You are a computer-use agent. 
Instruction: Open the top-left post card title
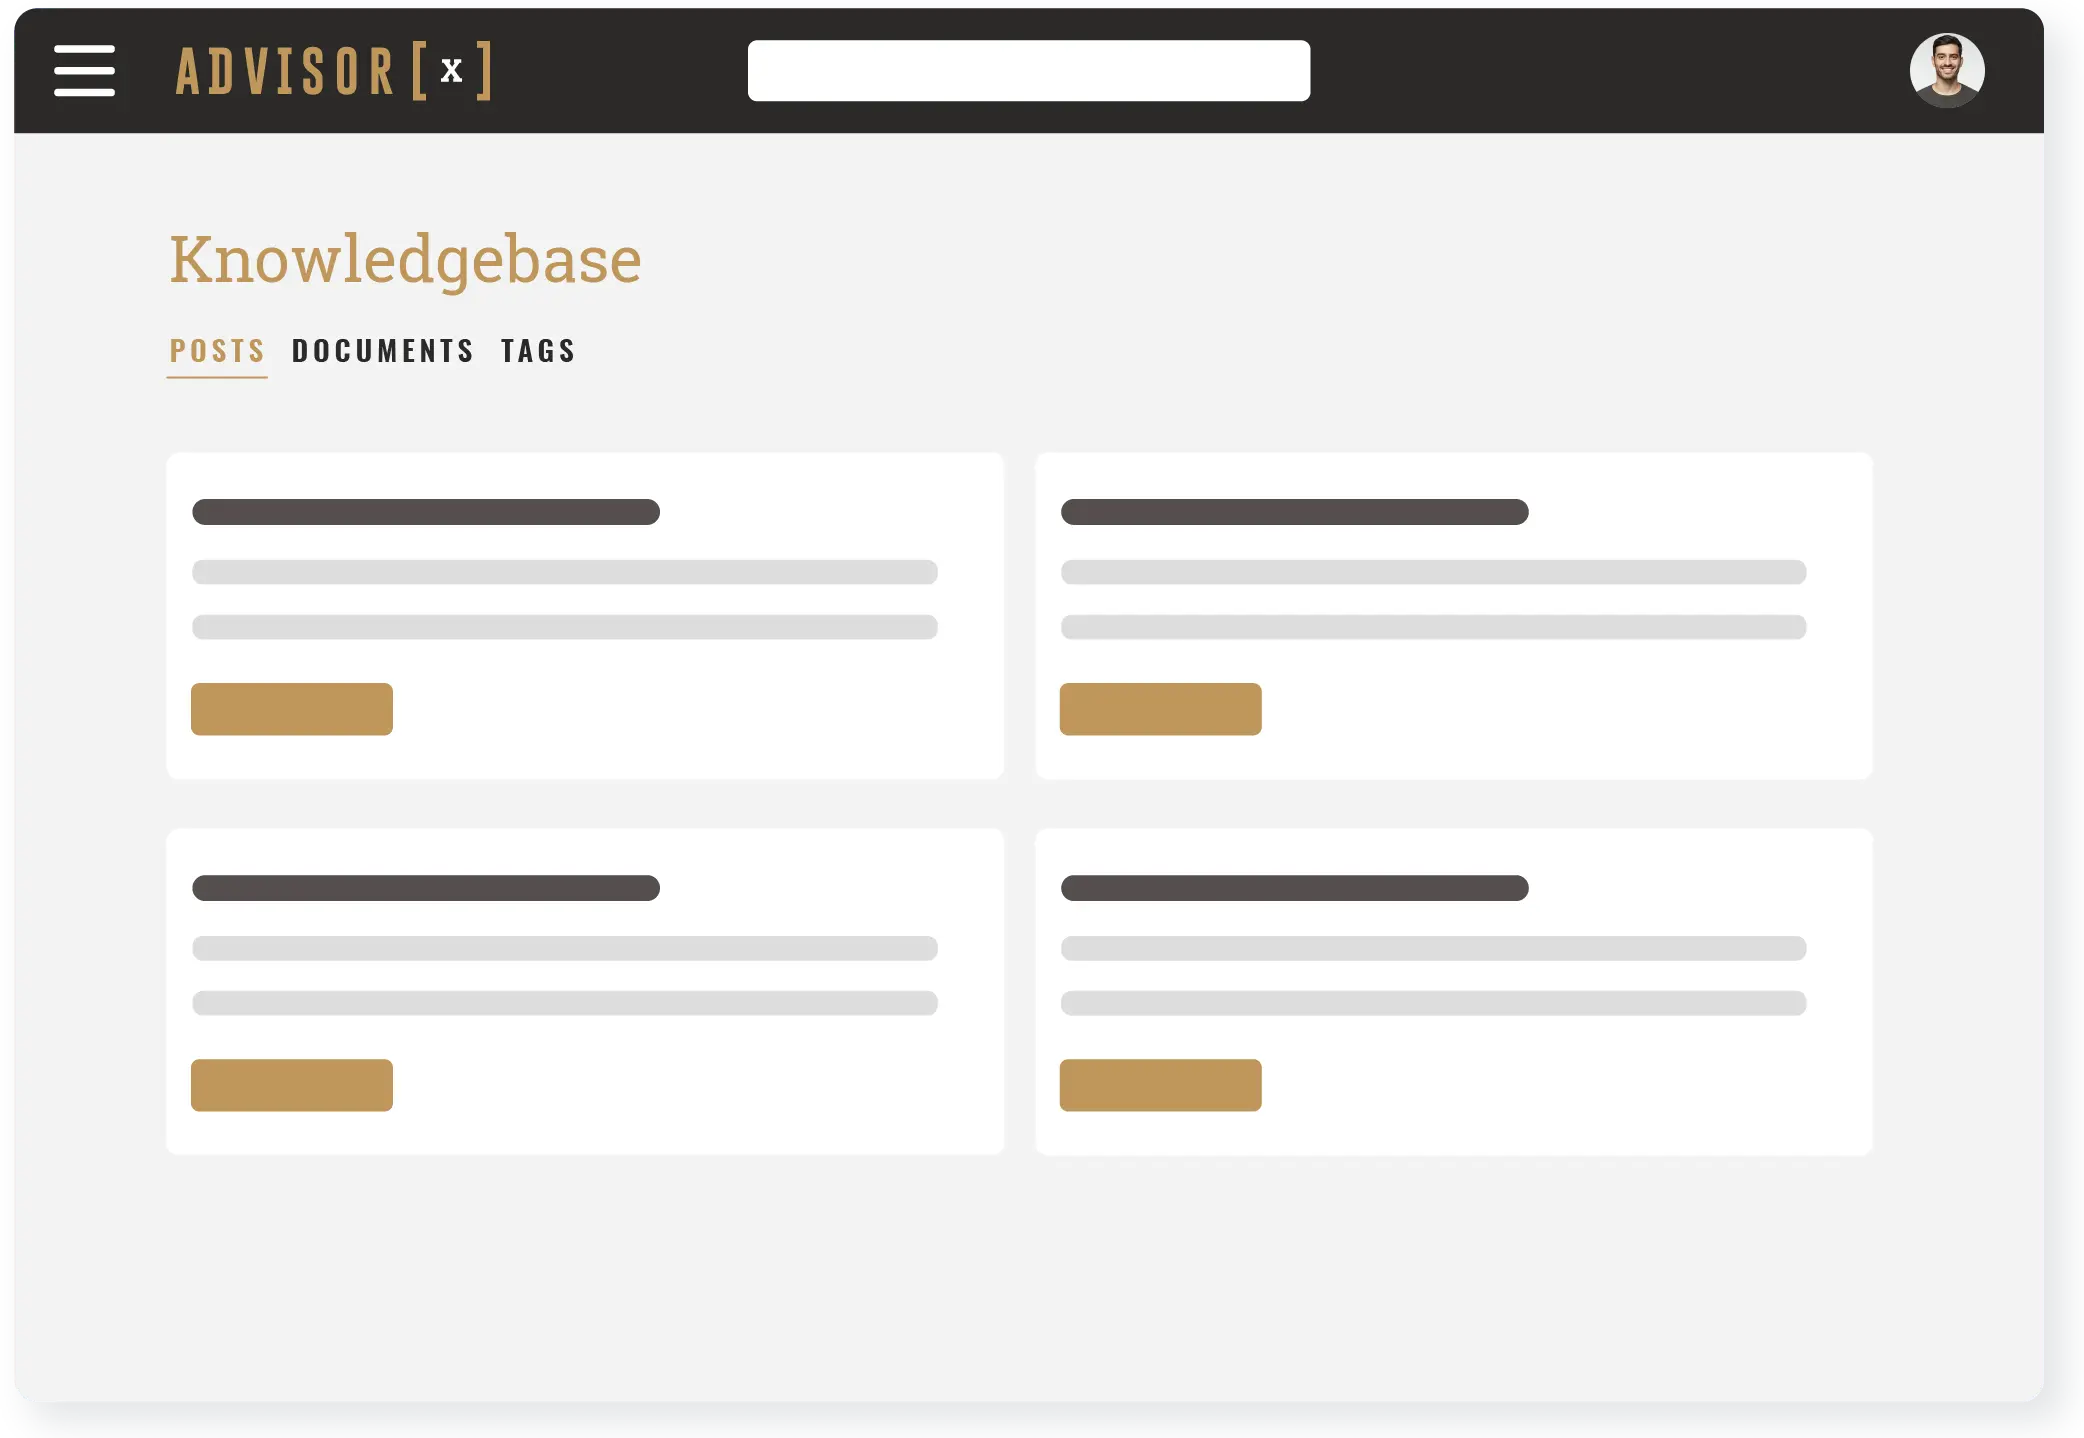tap(426, 512)
